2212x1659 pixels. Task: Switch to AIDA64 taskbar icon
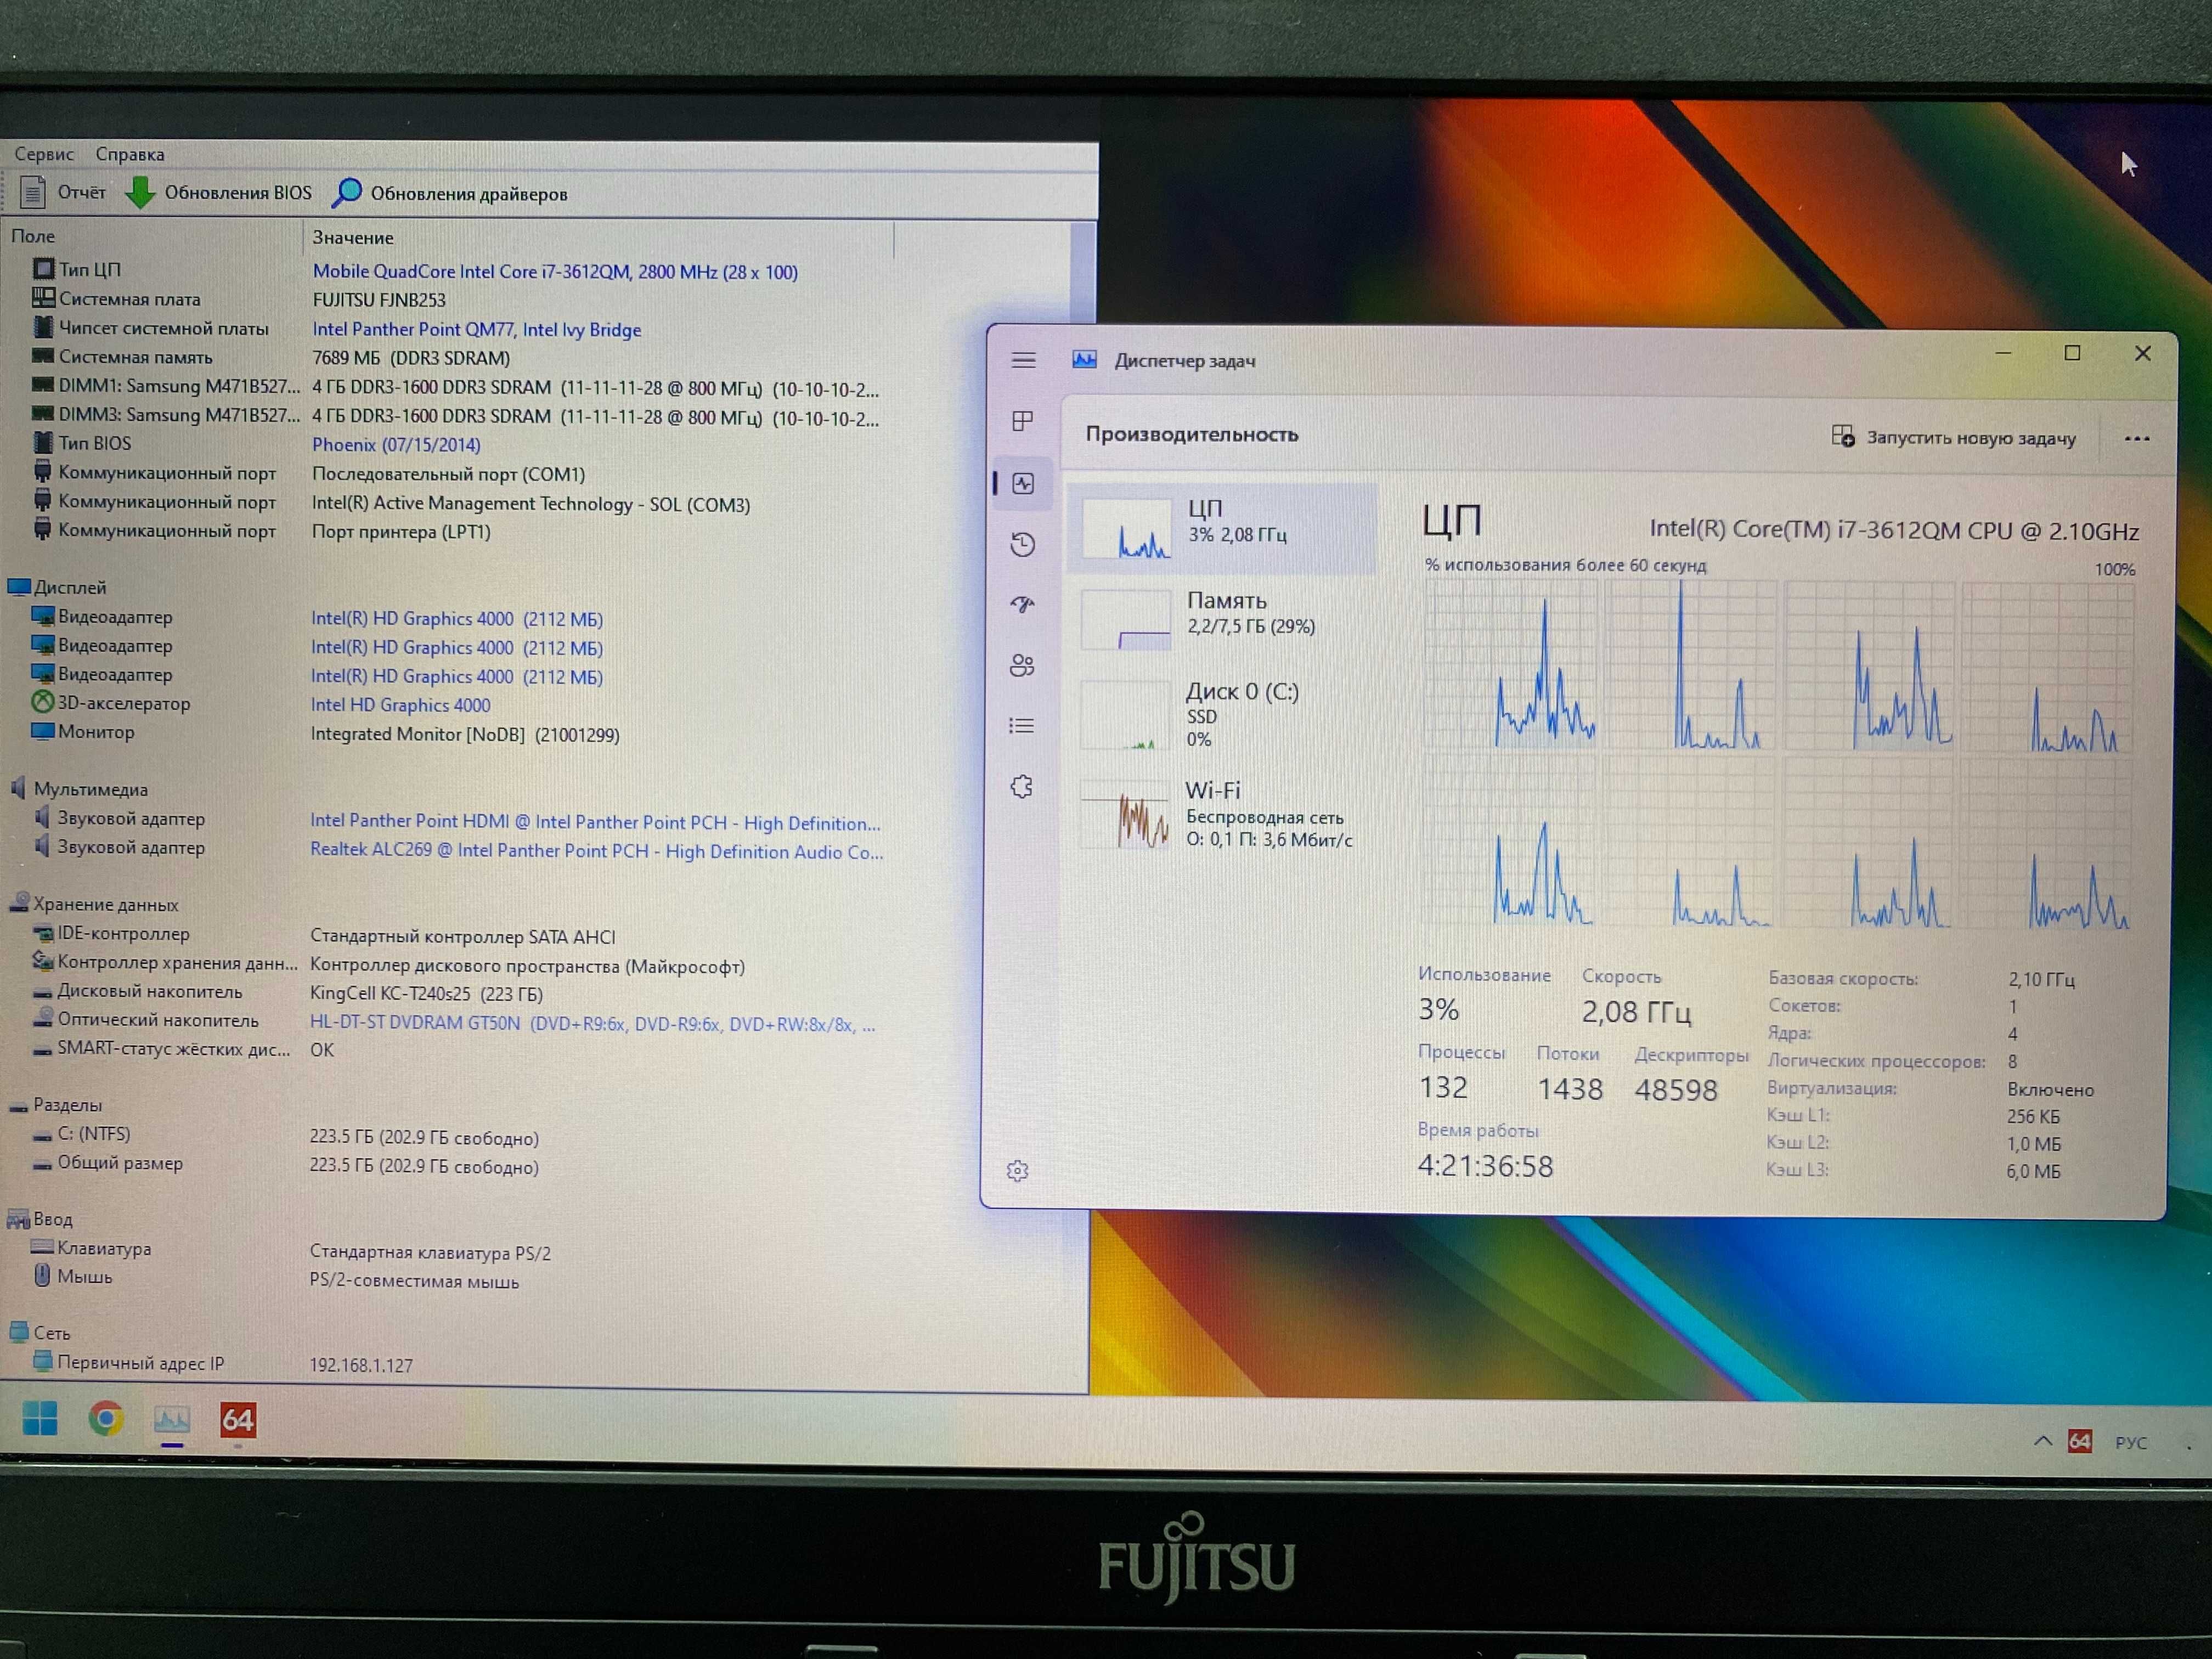coord(238,1420)
